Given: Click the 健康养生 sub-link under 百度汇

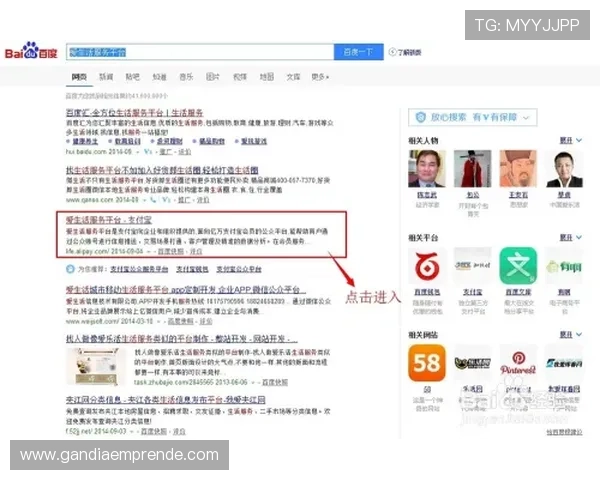Looking at the screenshot, I should point(85,141).
